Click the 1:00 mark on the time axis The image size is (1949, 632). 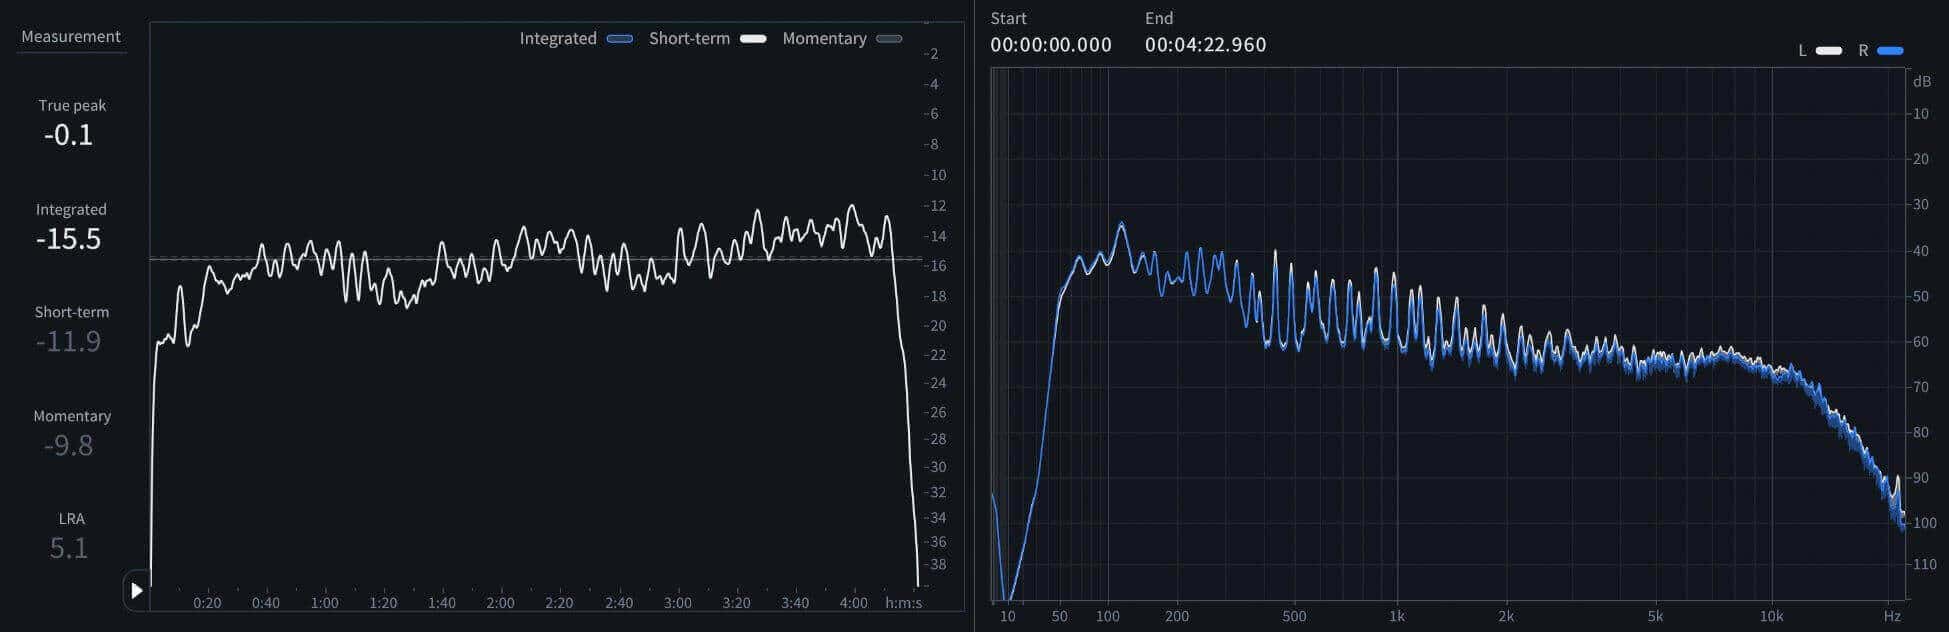point(324,603)
